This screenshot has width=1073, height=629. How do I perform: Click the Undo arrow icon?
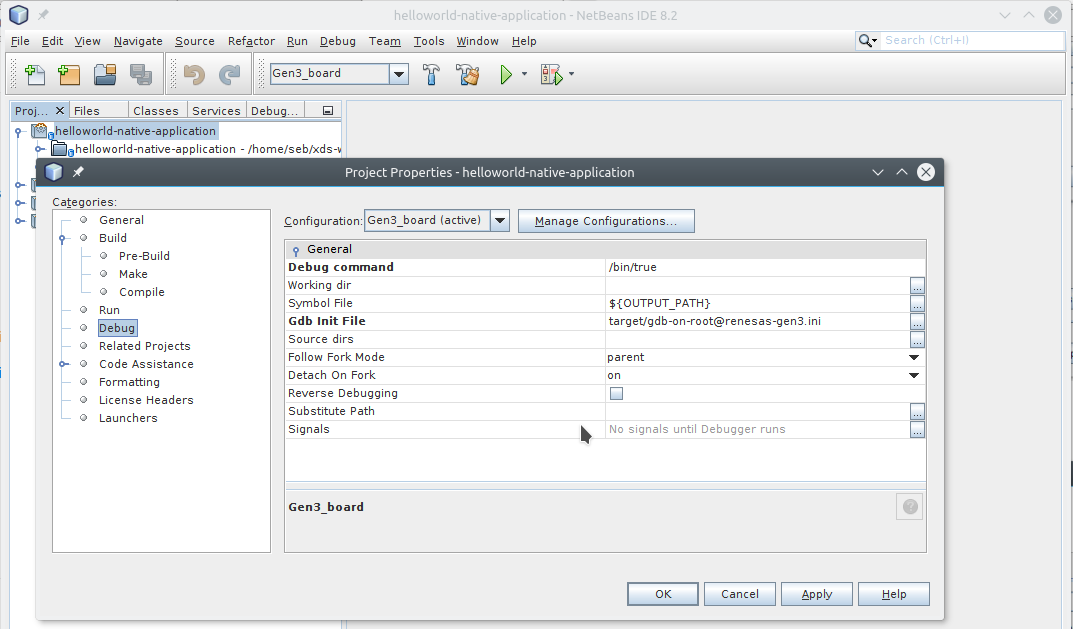(x=194, y=74)
